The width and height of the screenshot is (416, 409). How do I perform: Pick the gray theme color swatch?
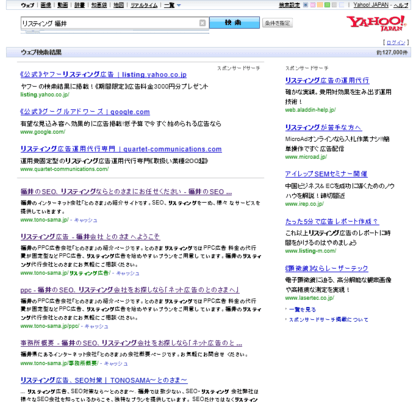pyautogui.click(x=335, y=5)
